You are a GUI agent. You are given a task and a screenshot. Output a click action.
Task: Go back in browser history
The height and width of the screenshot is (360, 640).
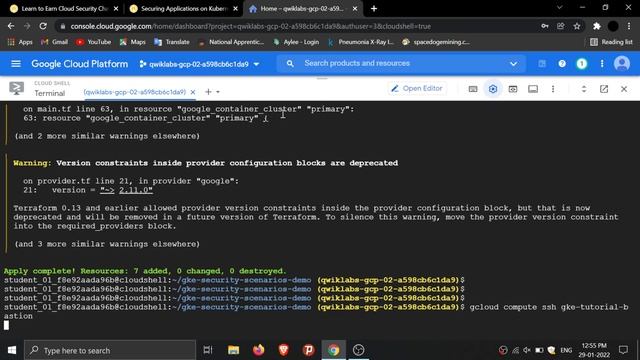(11, 26)
